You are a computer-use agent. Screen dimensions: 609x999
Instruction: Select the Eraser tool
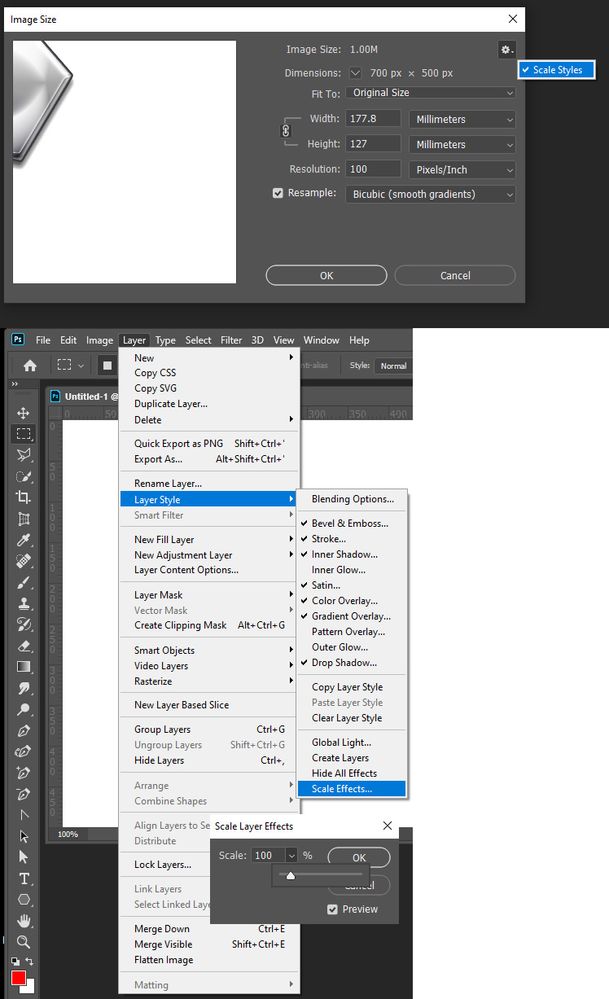[24, 646]
